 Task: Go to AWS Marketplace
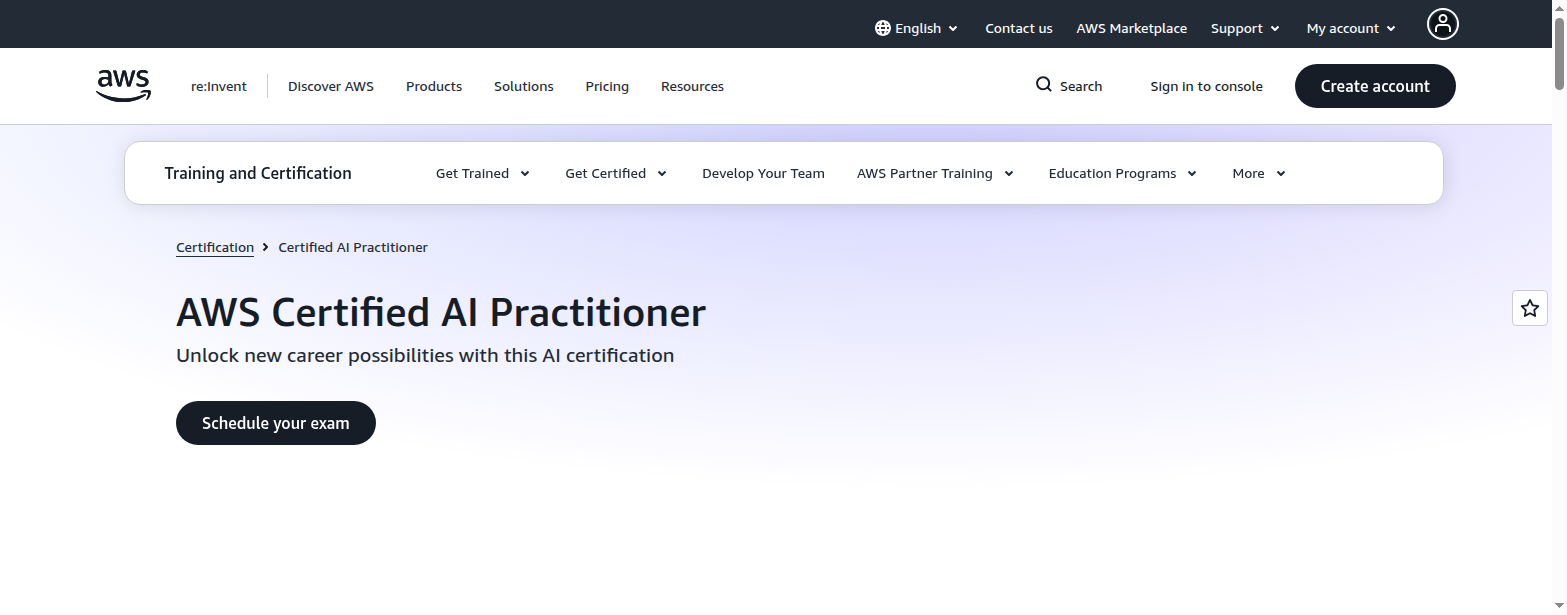coord(1132,28)
